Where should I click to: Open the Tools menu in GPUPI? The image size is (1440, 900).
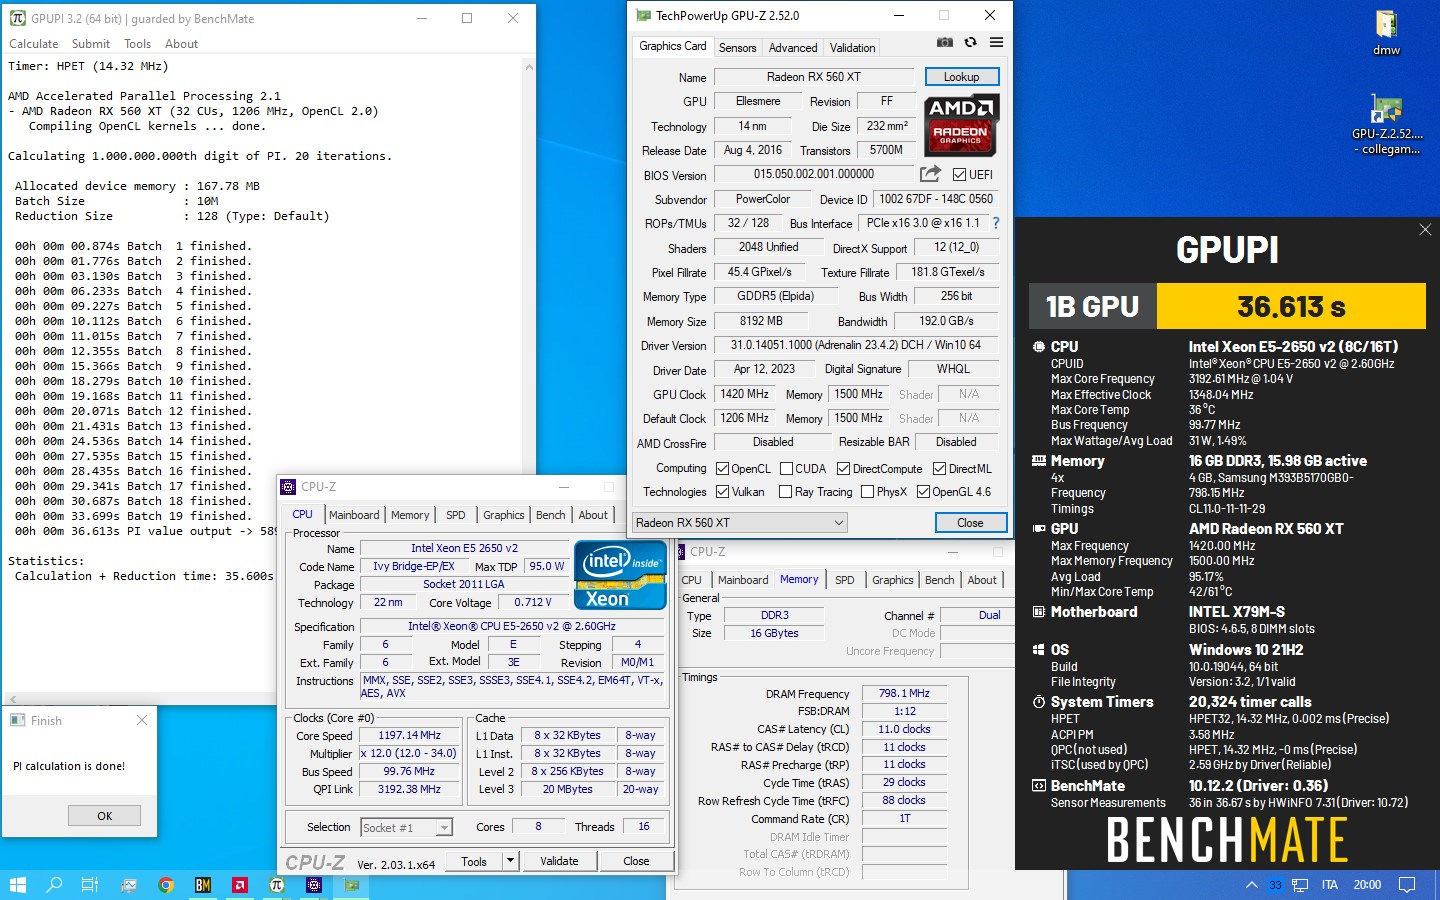(x=138, y=44)
